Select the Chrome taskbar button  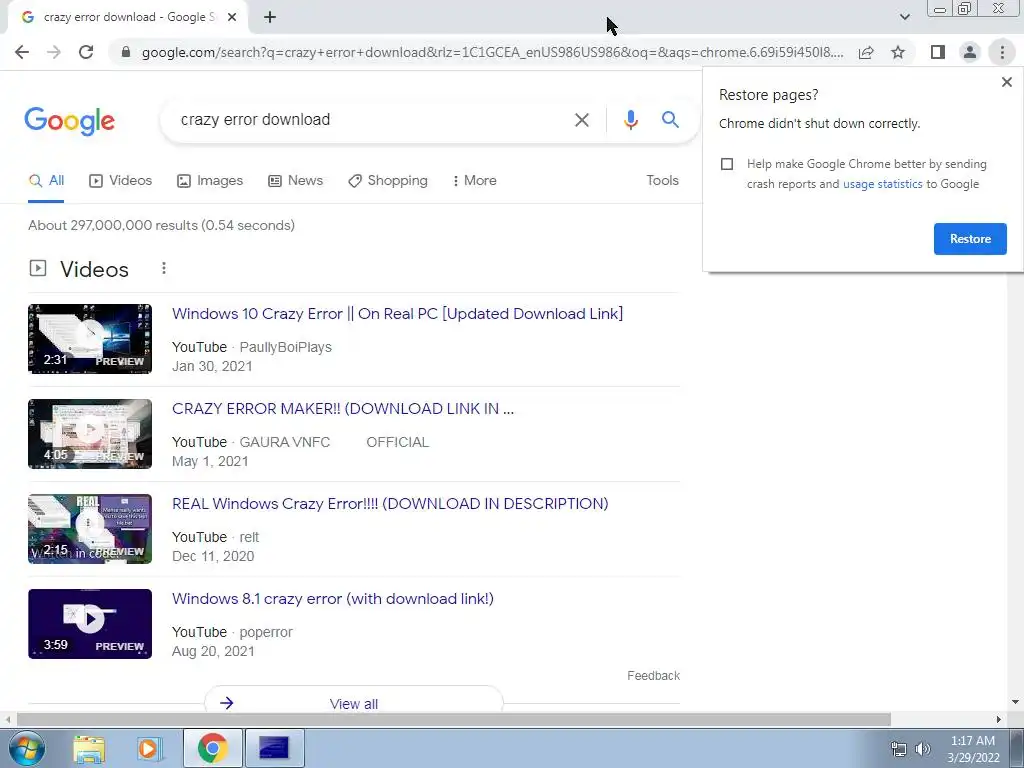tap(212, 748)
